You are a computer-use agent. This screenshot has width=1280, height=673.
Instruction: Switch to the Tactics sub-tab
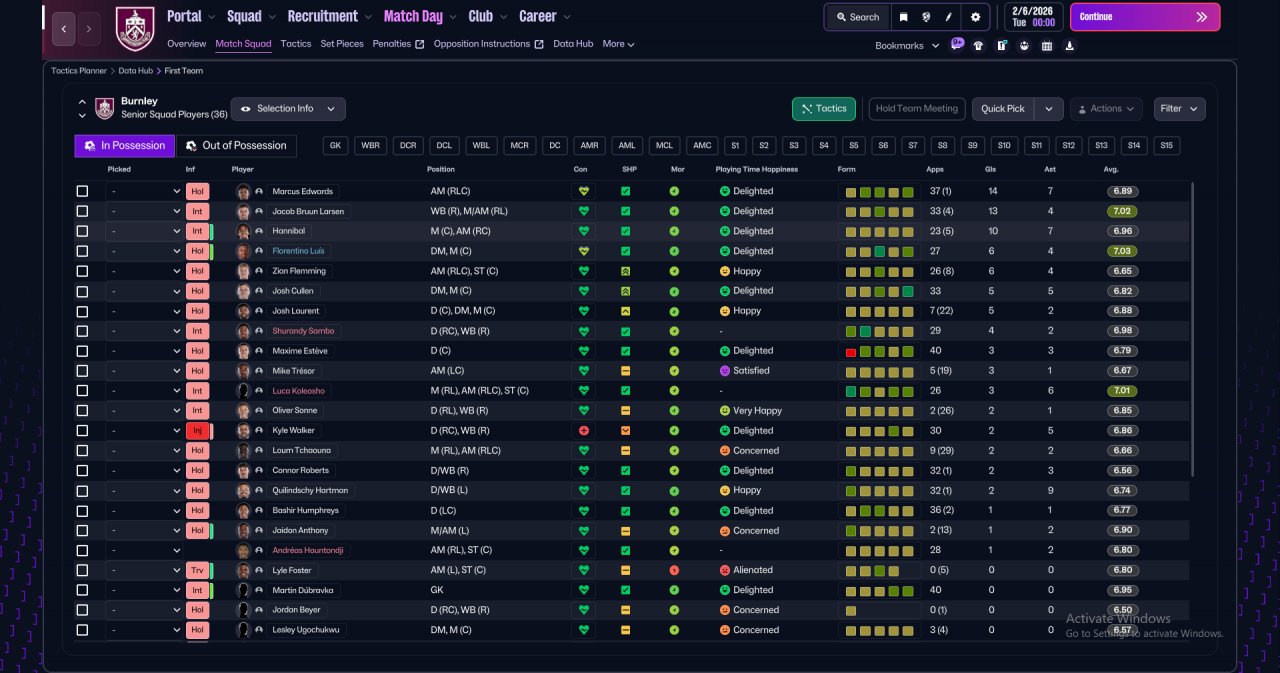click(296, 44)
